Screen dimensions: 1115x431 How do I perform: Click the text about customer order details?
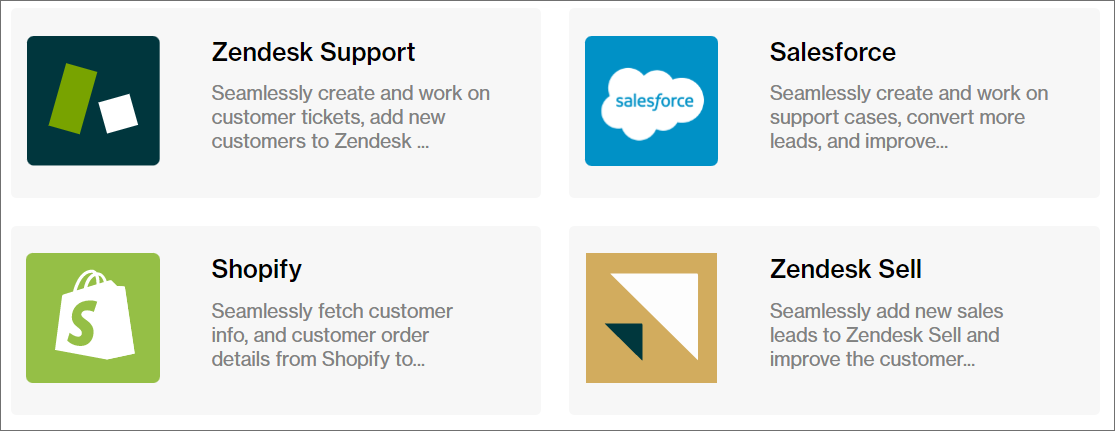[332, 335]
